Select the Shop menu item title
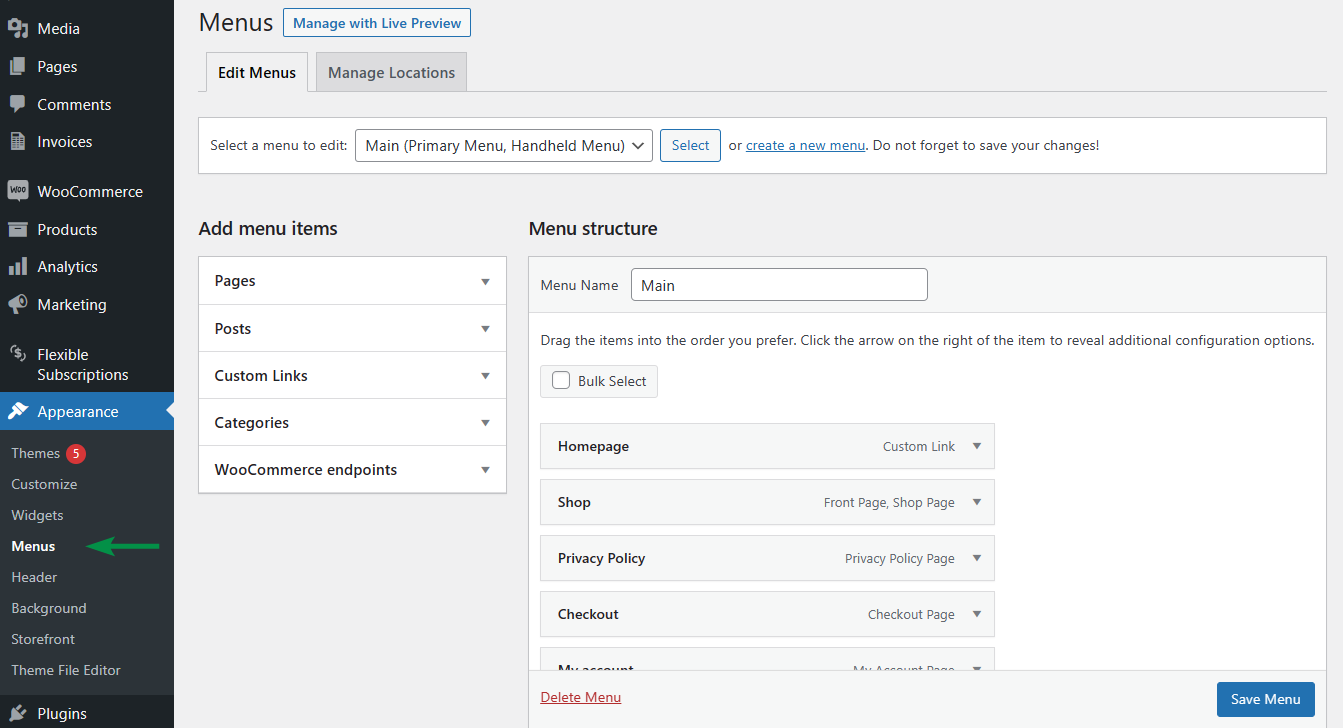 pyautogui.click(x=574, y=502)
